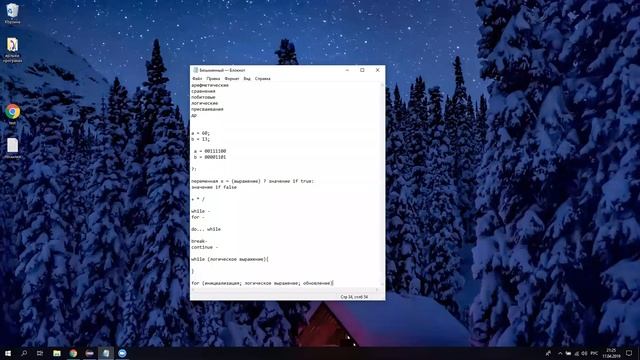Screen dimensions: 640x360
Task: Open the People icon in system tray
Action: point(548,353)
